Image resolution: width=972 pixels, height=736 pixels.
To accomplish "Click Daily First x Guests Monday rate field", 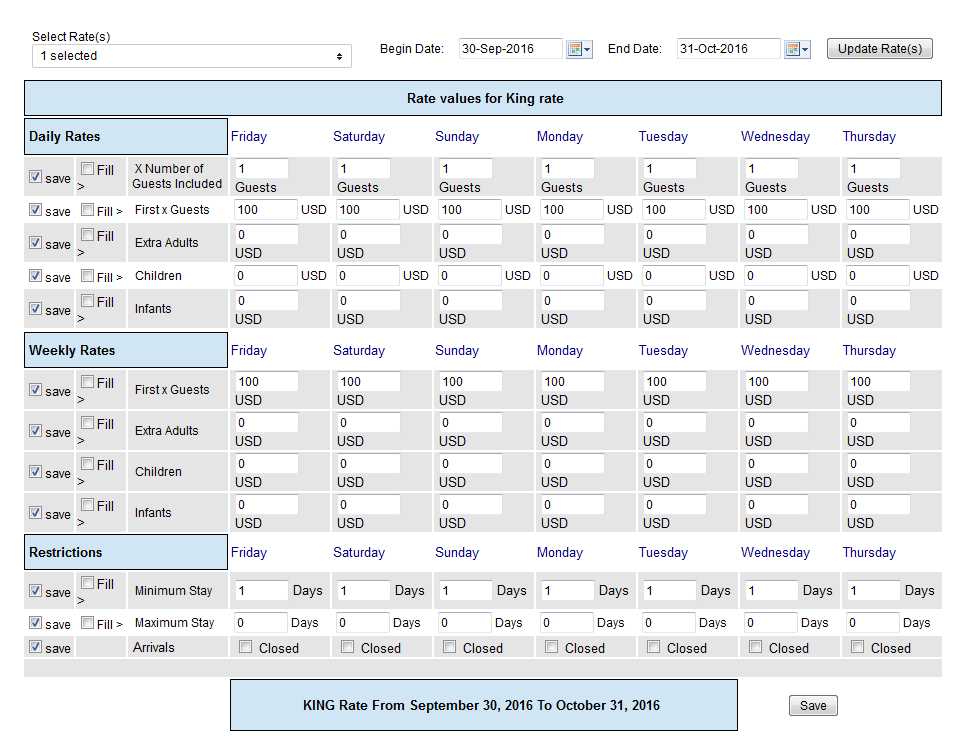I will [572, 210].
